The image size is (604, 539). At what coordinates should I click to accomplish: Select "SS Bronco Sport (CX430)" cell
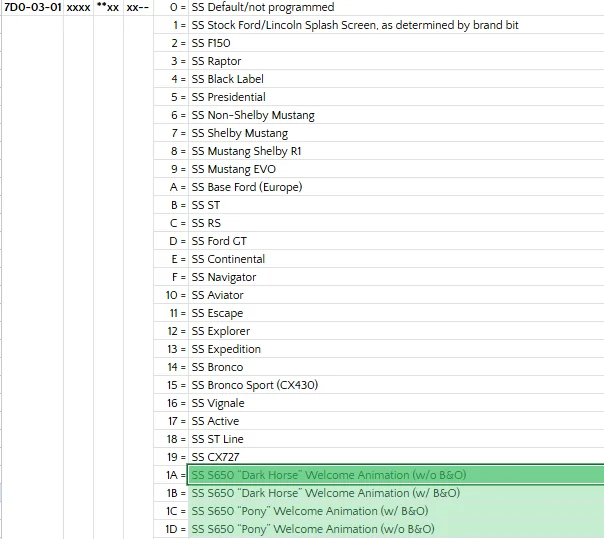click(396, 385)
